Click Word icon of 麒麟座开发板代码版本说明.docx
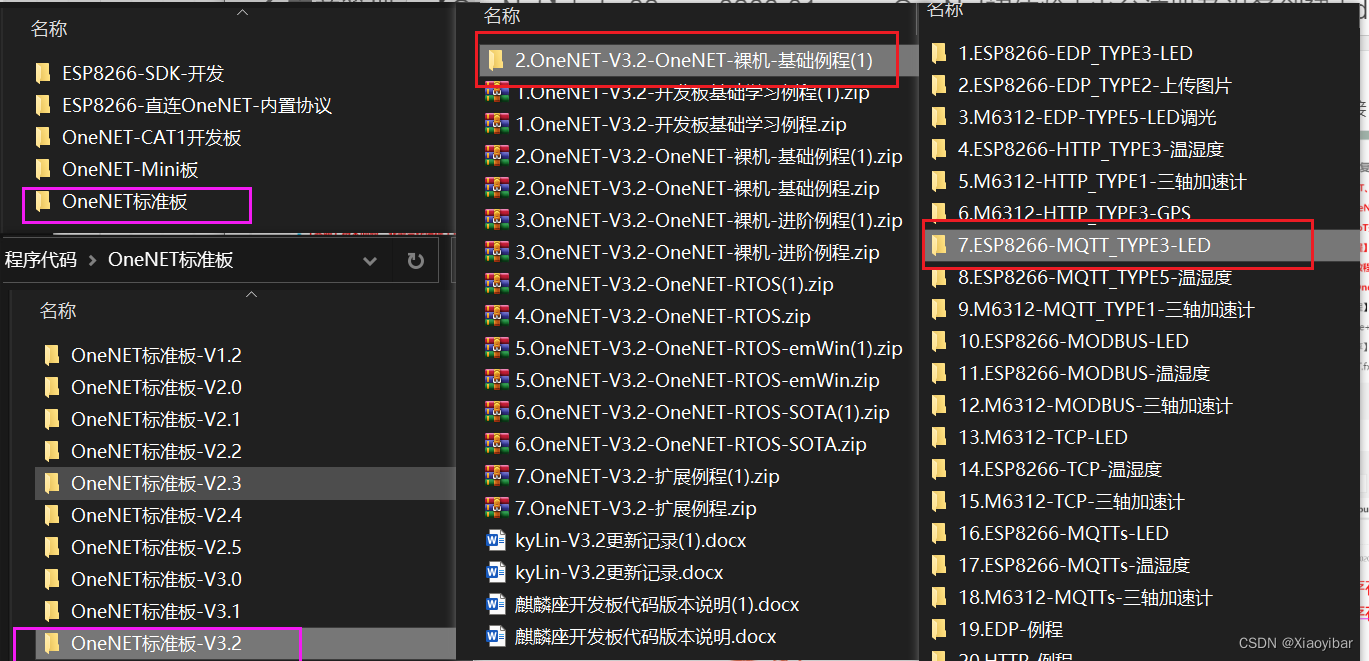This screenshot has width=1369, height=661. 496,636
